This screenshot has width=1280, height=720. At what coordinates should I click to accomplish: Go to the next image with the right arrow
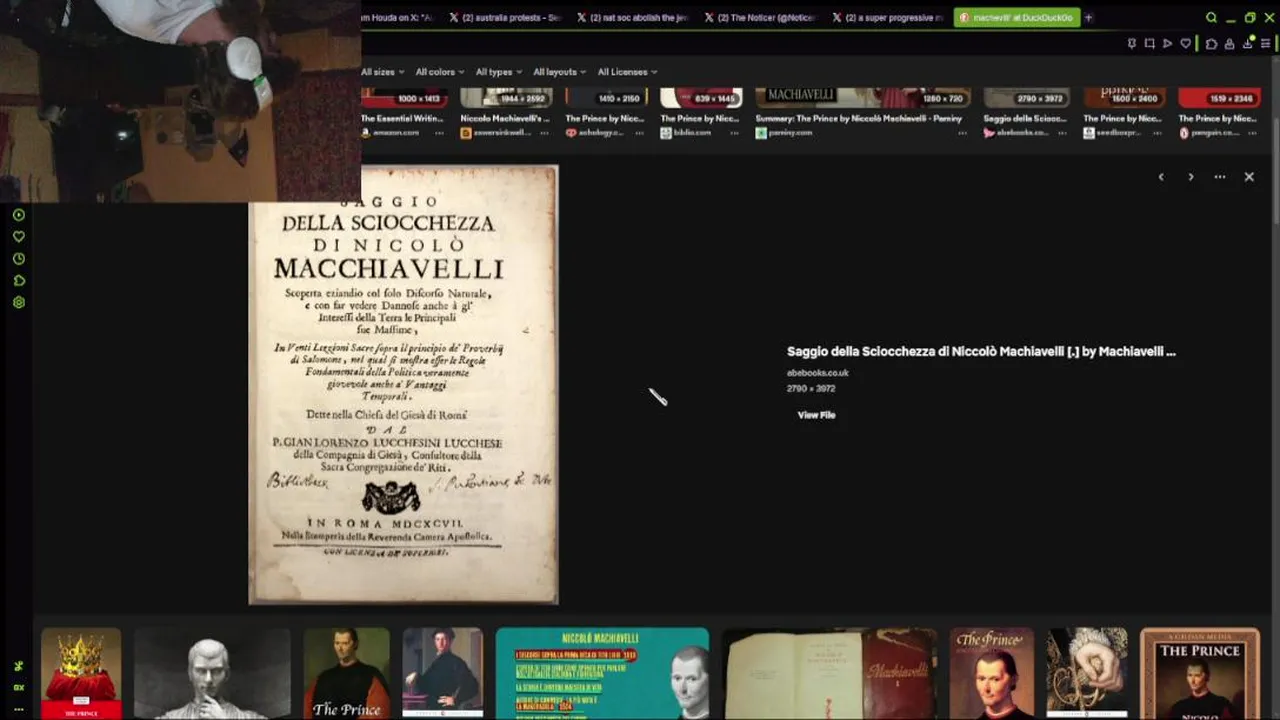(x=1190, y=177)
